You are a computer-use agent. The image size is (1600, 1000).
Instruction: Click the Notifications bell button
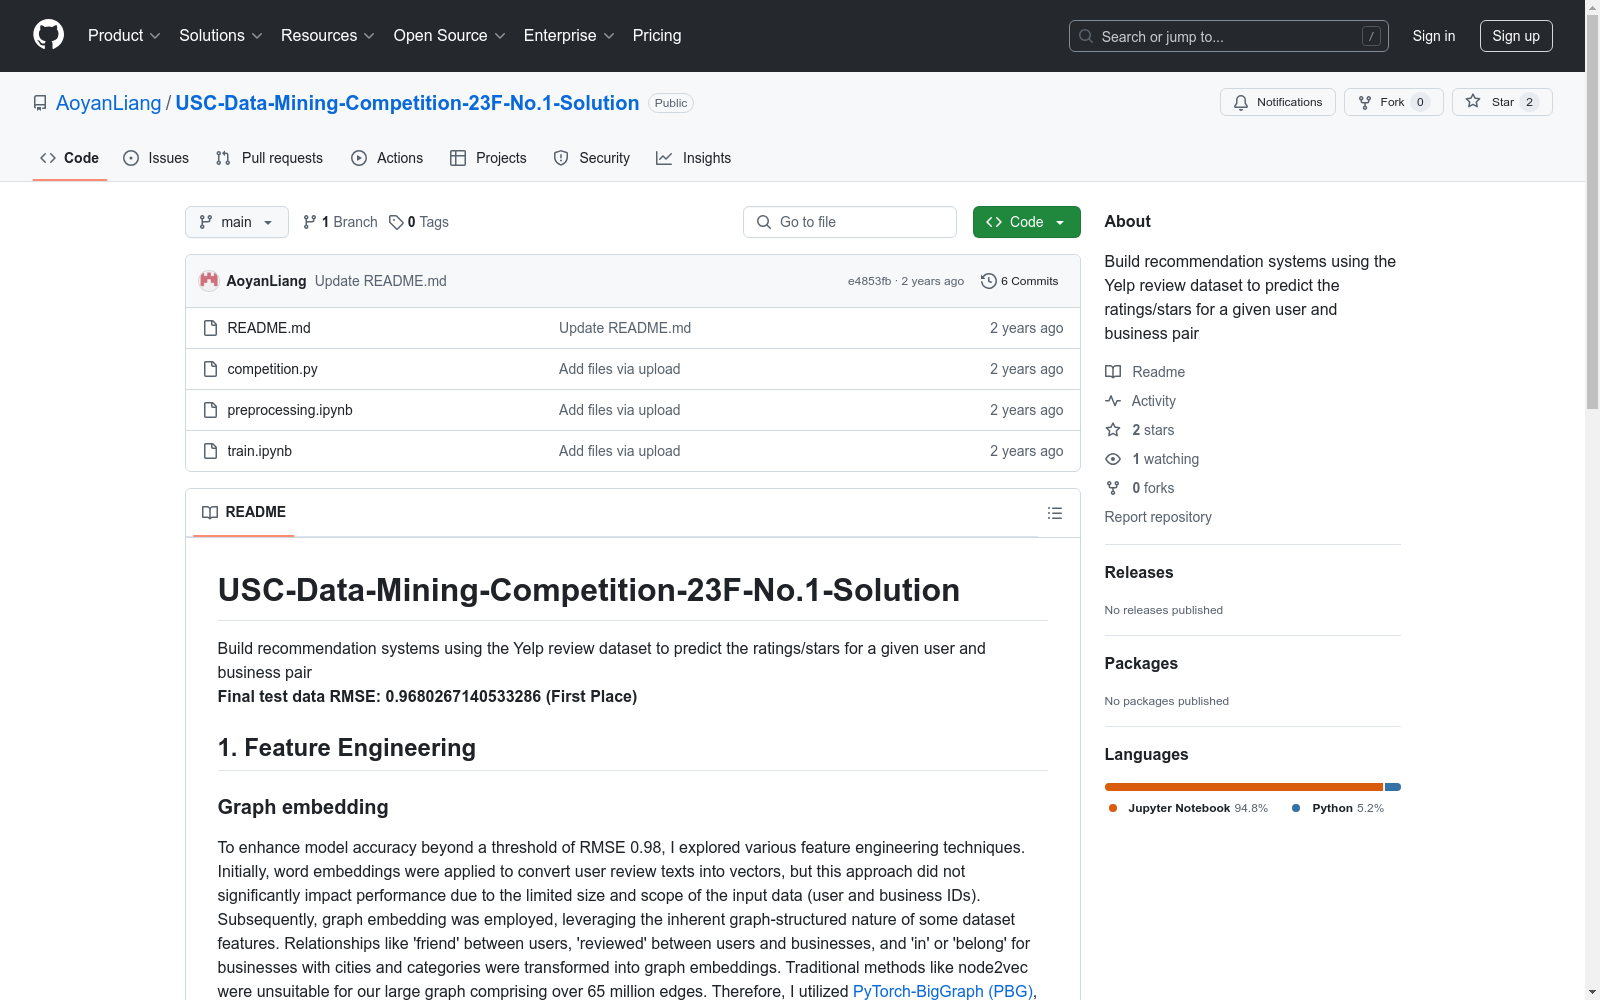[1277, 102]
